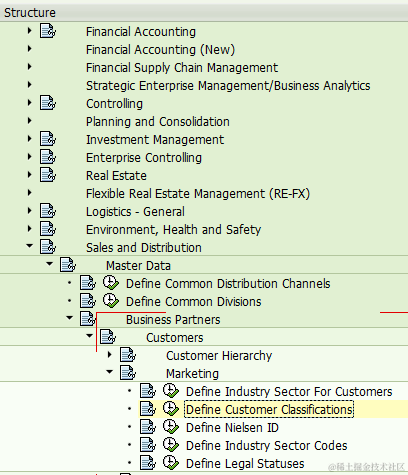Viewport: 408px width, 475px height.
Task: Select Define Customer Classifications entry
Action: tap(269, 410)
